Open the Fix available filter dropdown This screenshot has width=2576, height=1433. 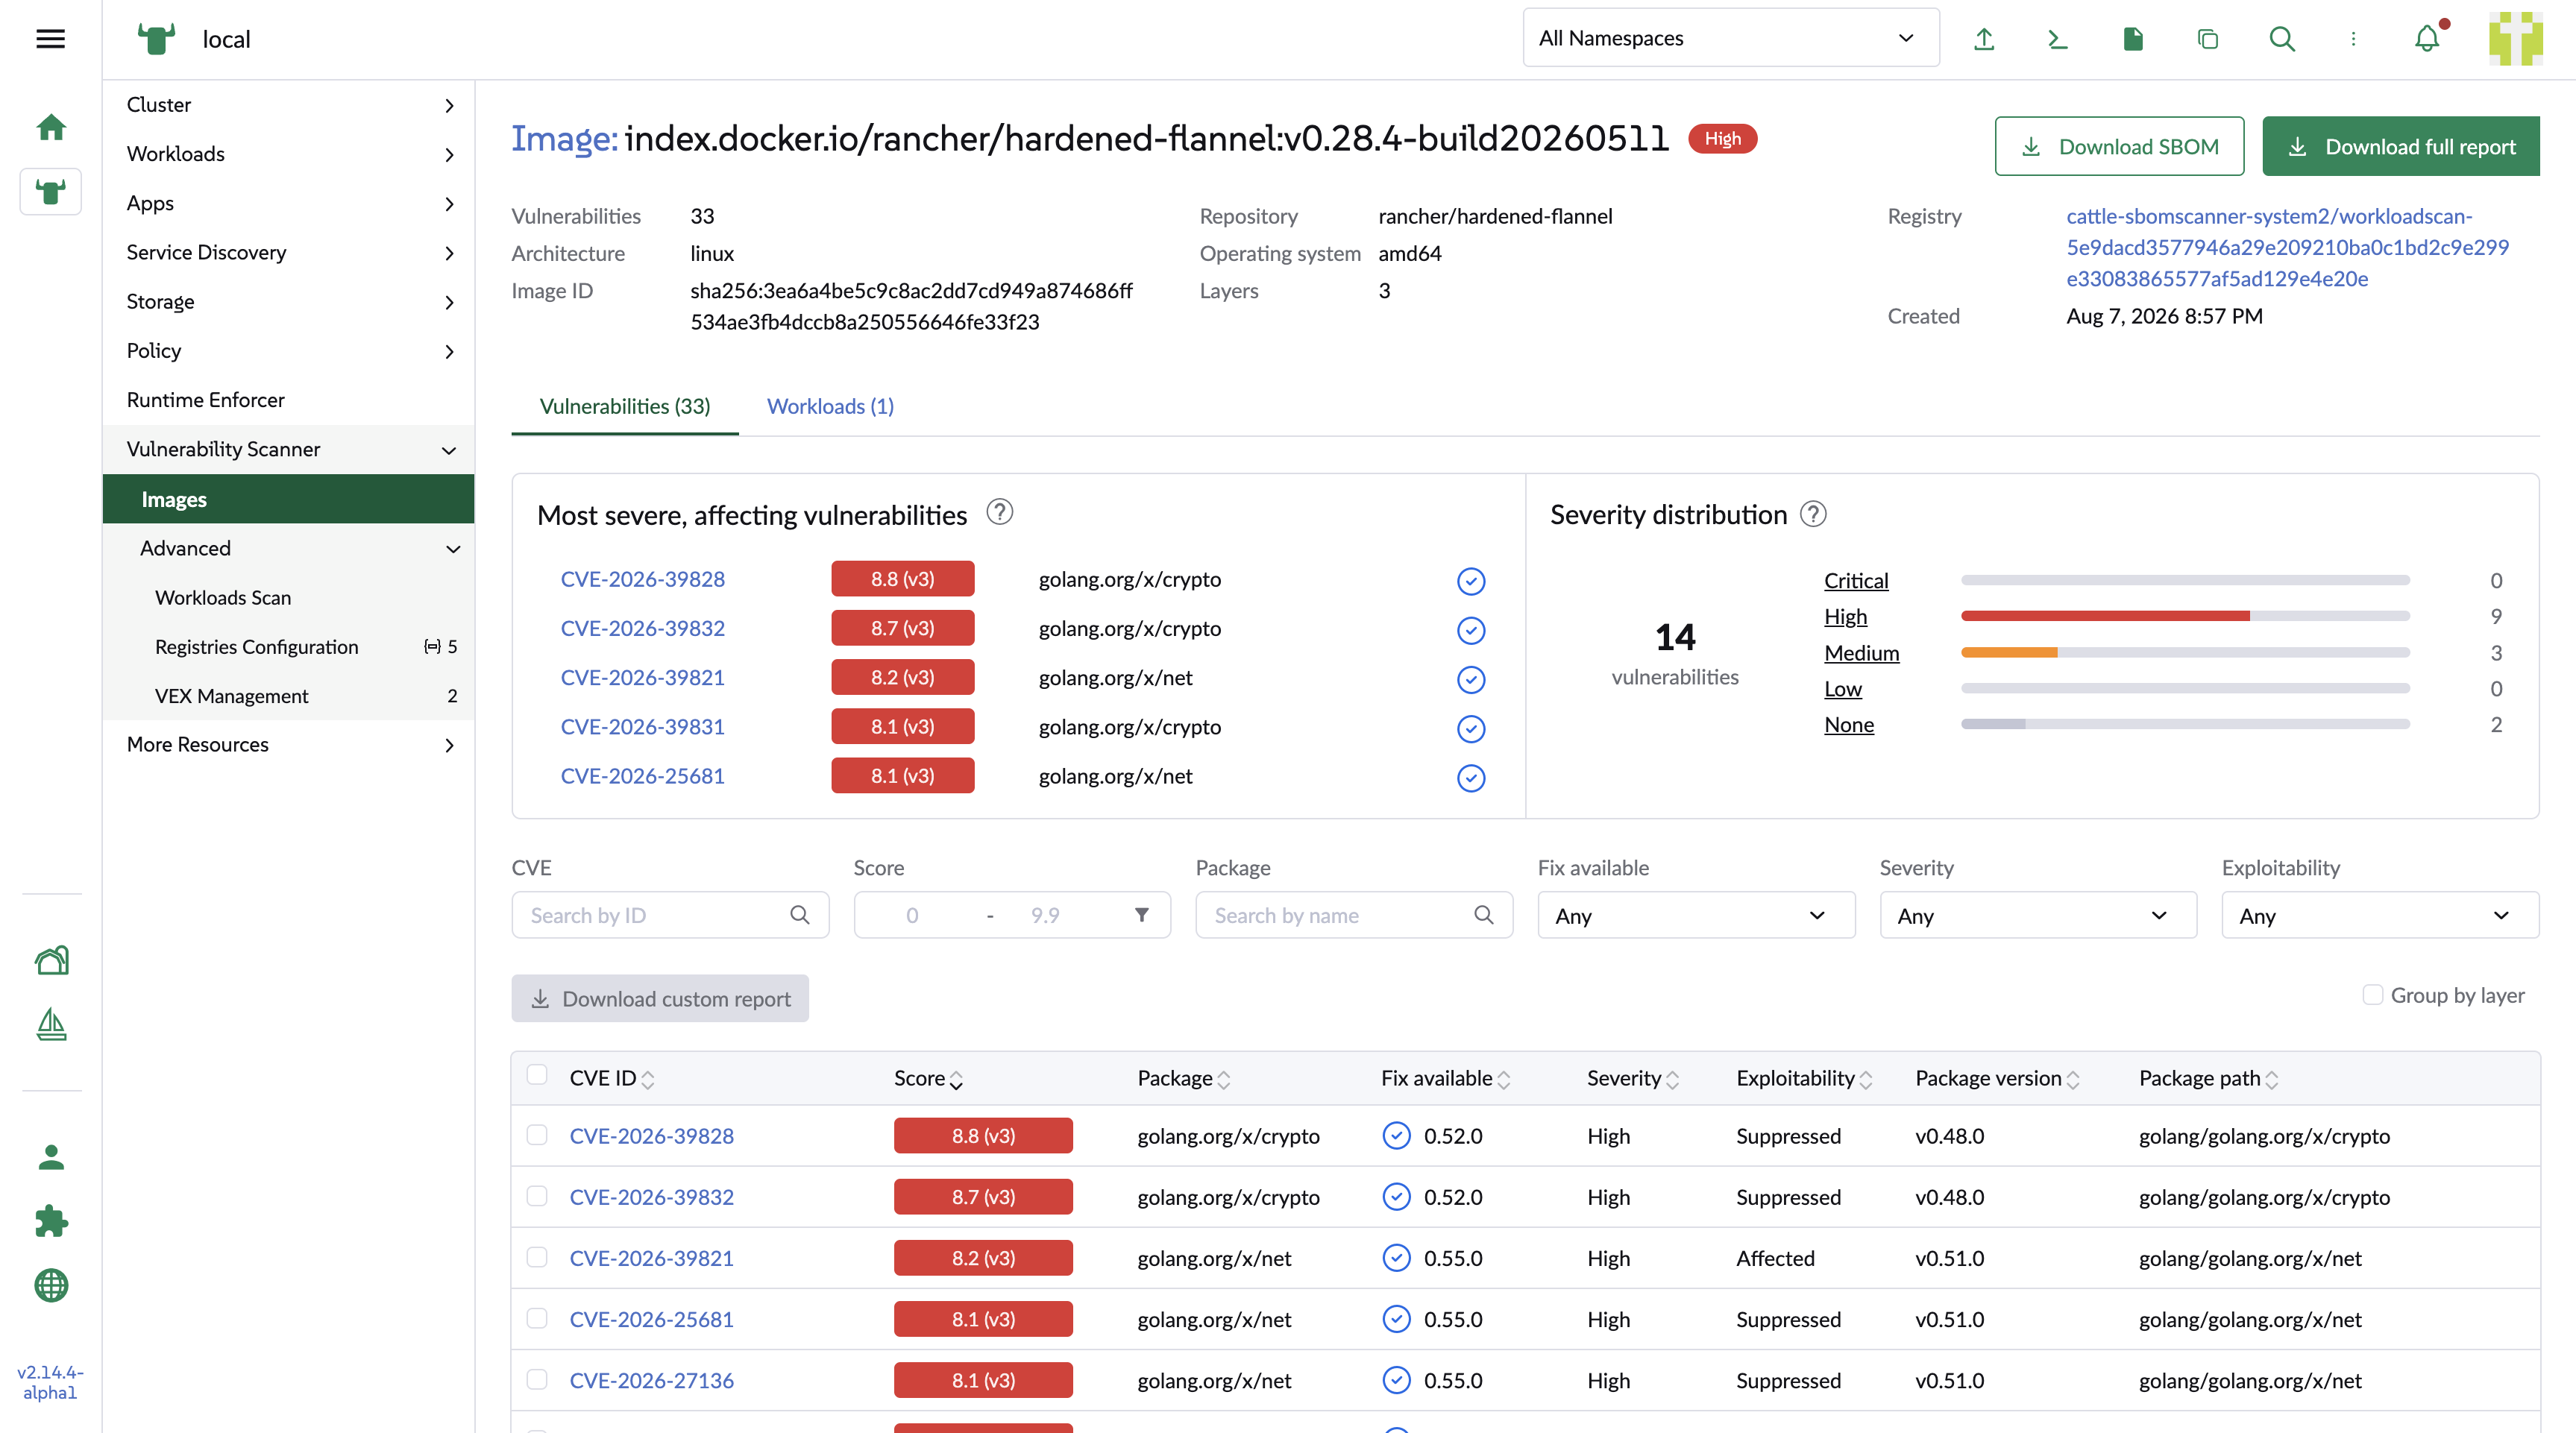point(1695,915)
